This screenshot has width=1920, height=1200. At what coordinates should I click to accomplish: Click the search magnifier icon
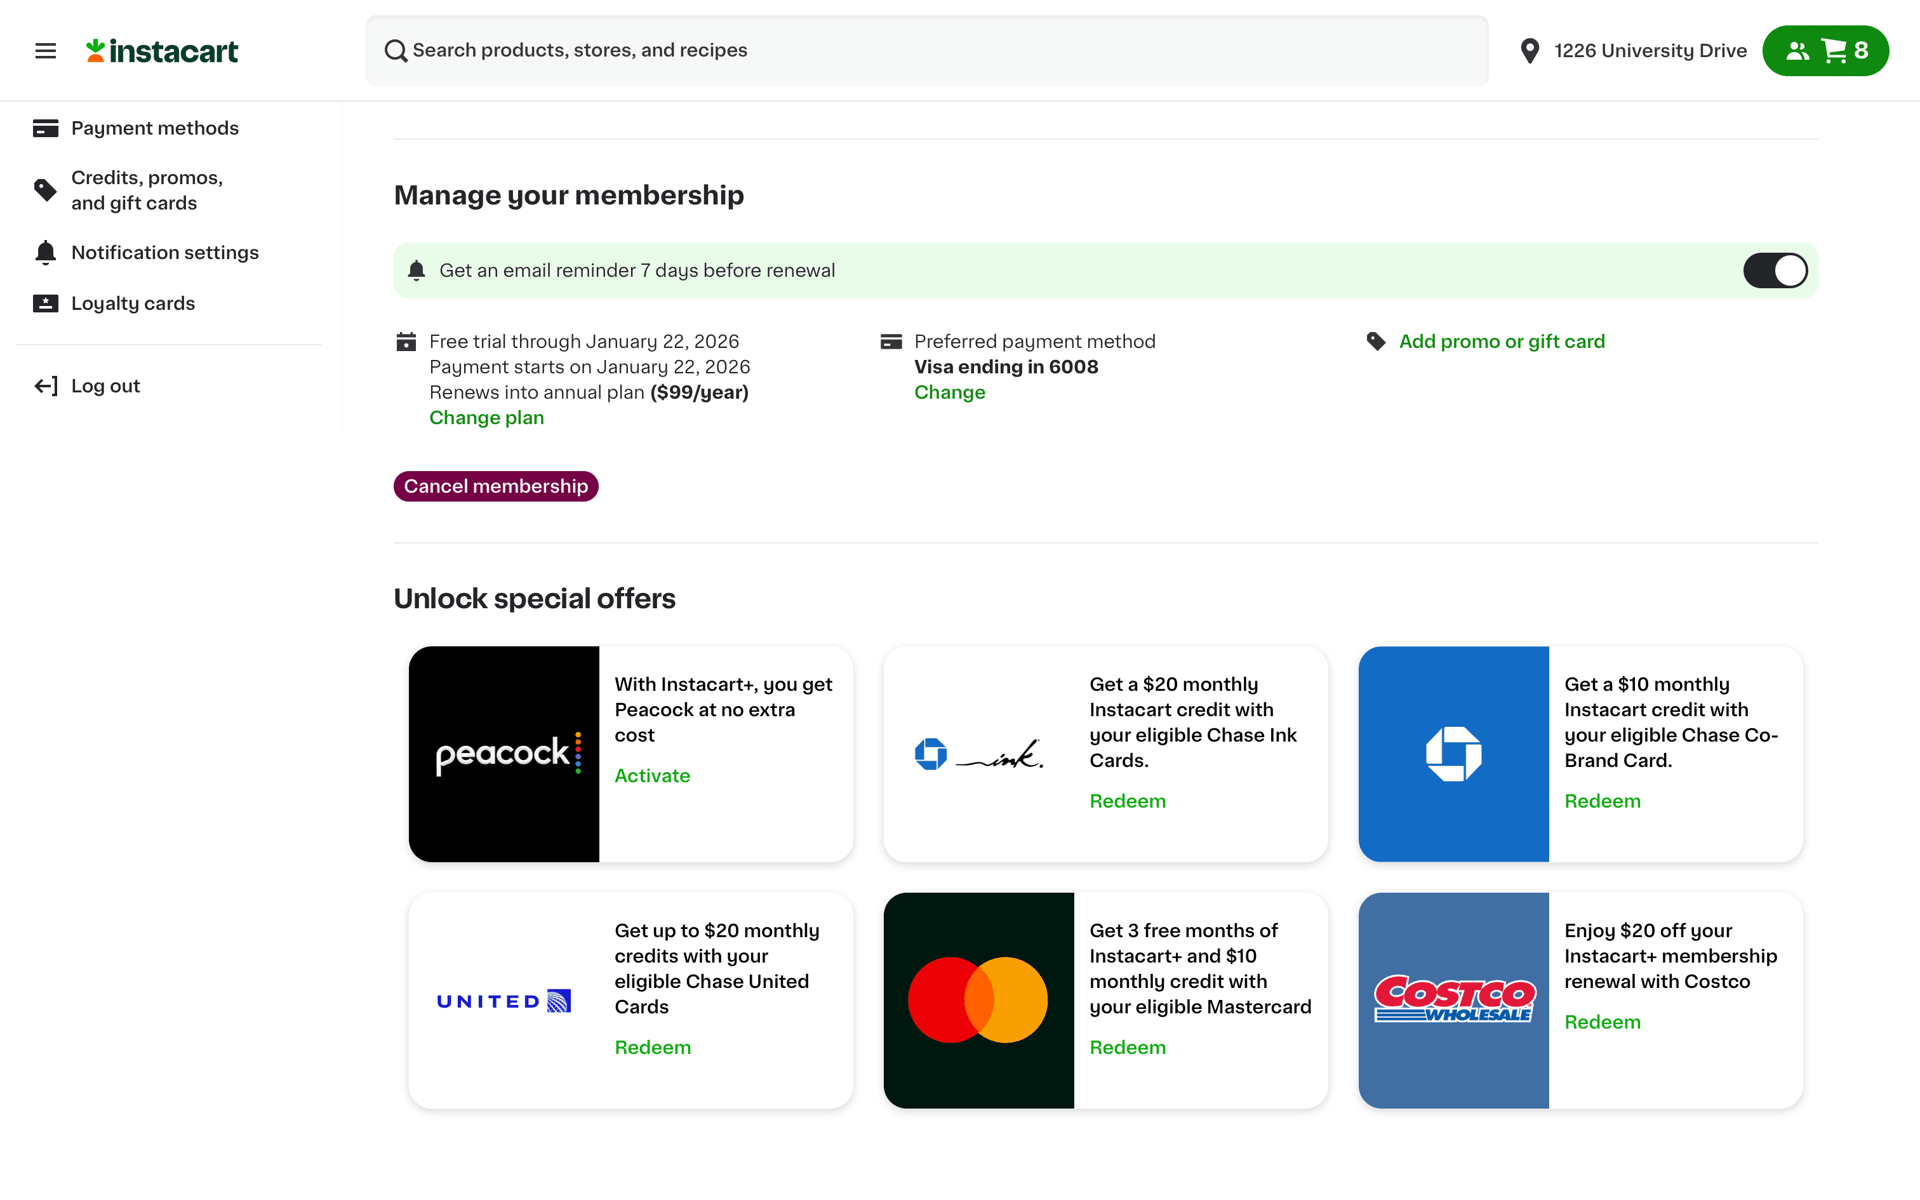pos(396,51)
